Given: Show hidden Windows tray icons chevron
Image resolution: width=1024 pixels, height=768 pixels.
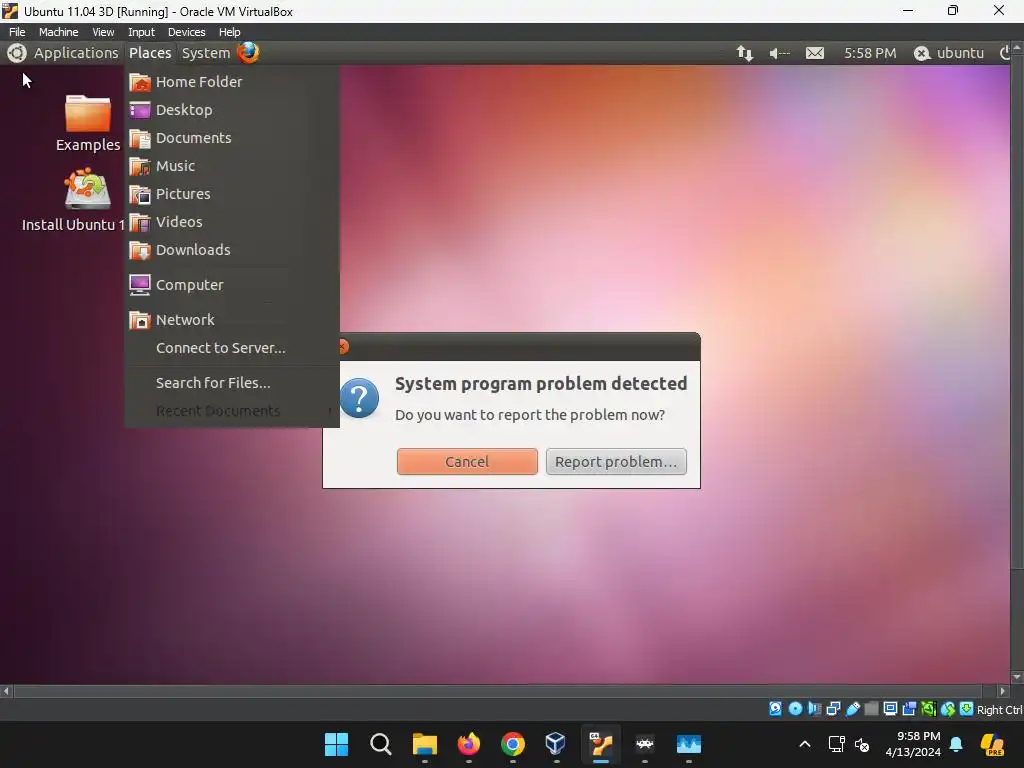Looking at the screenshot, I should (x=805, y=744).
